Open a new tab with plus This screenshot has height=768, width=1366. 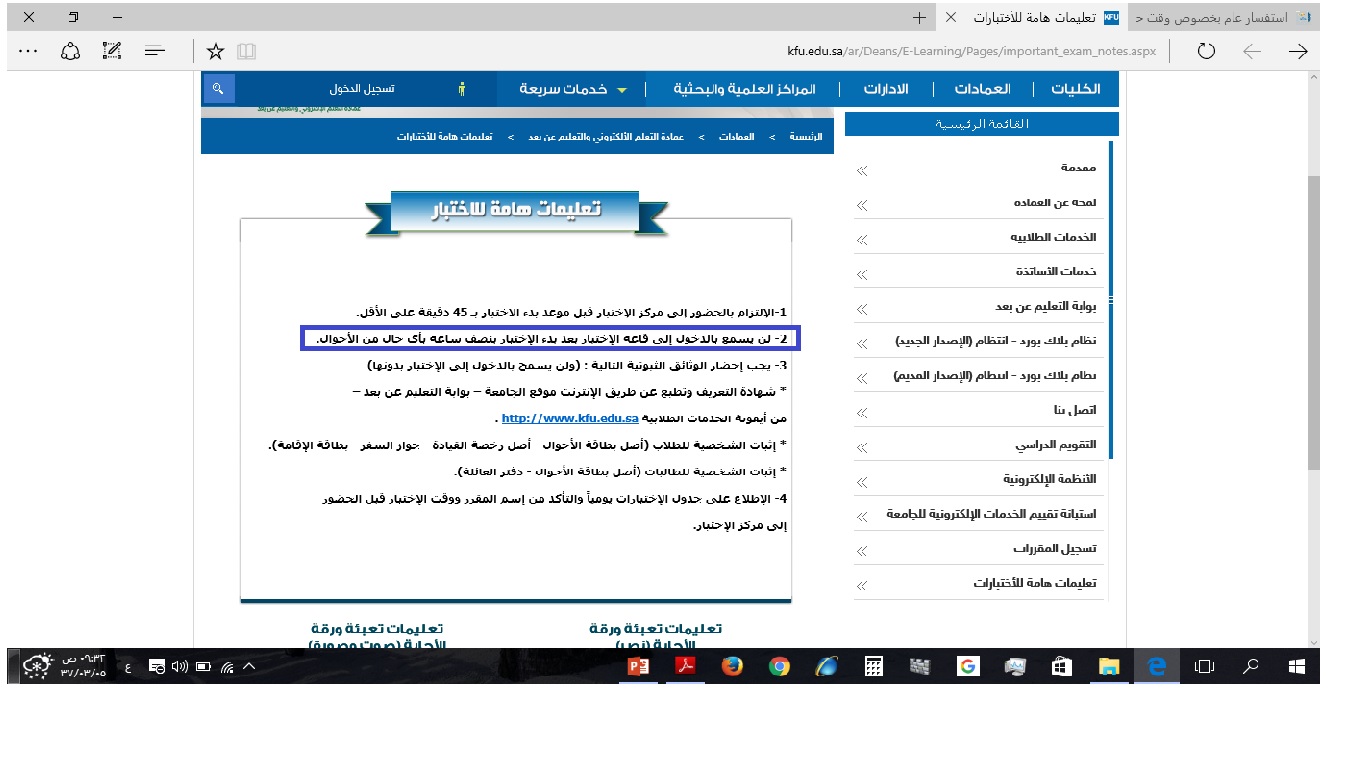click(x=920, y=18)
